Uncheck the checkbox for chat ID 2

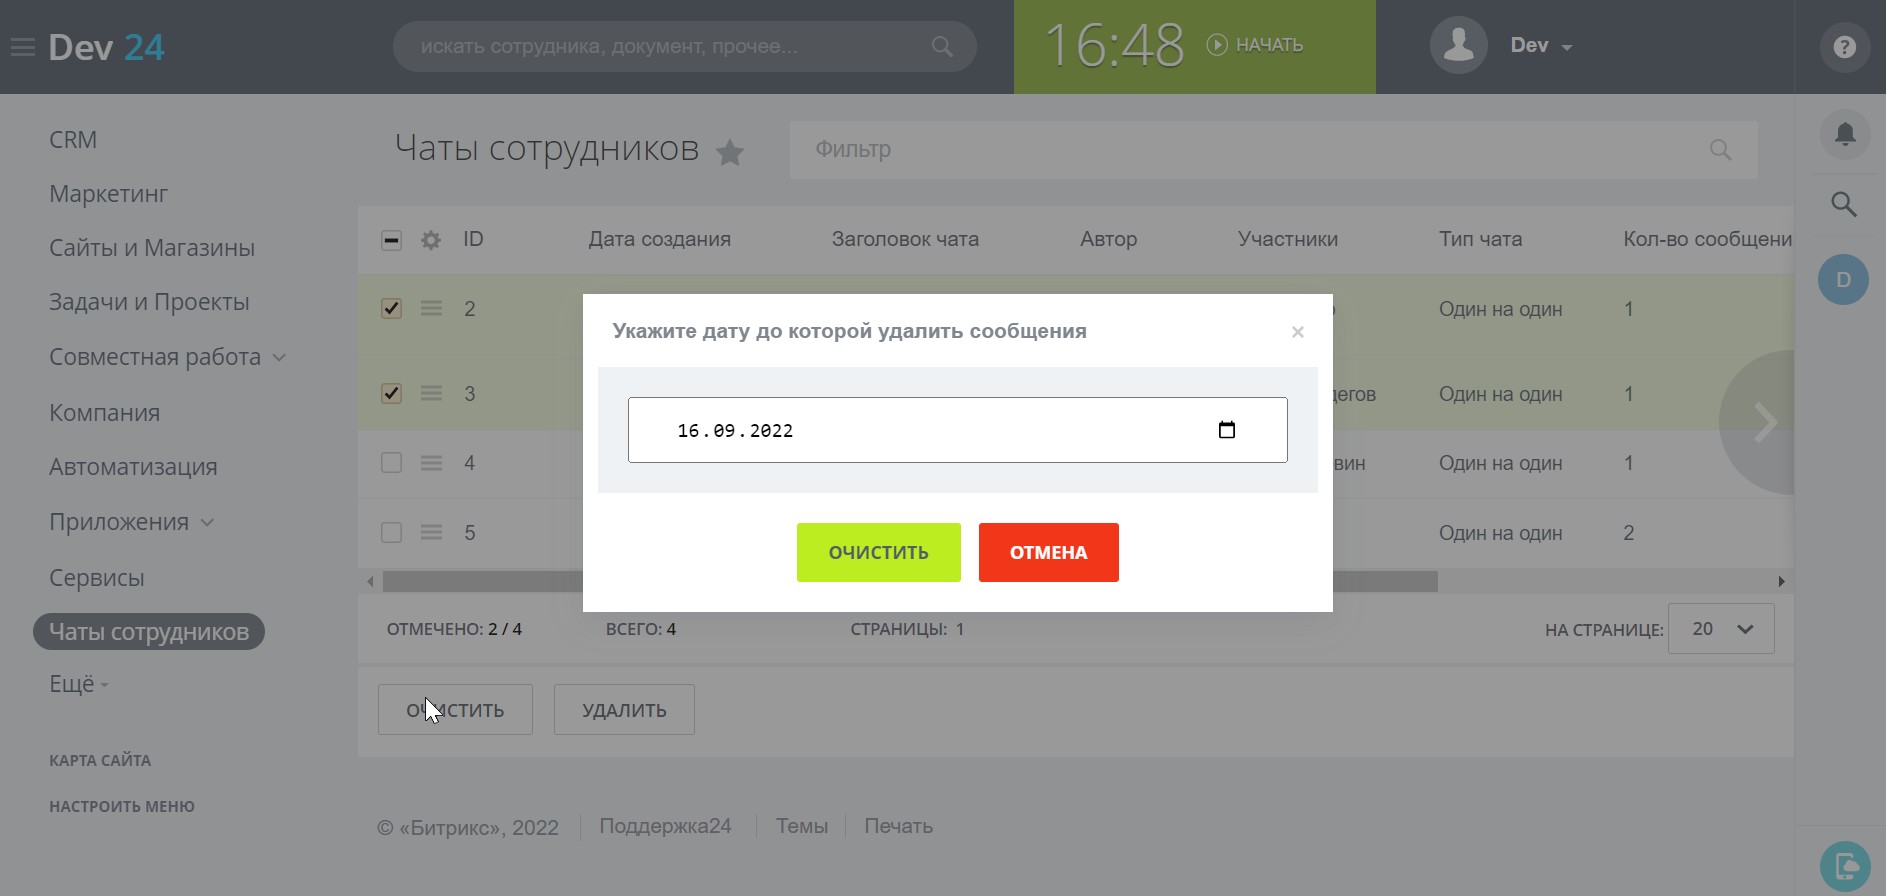tap(391, 309)
